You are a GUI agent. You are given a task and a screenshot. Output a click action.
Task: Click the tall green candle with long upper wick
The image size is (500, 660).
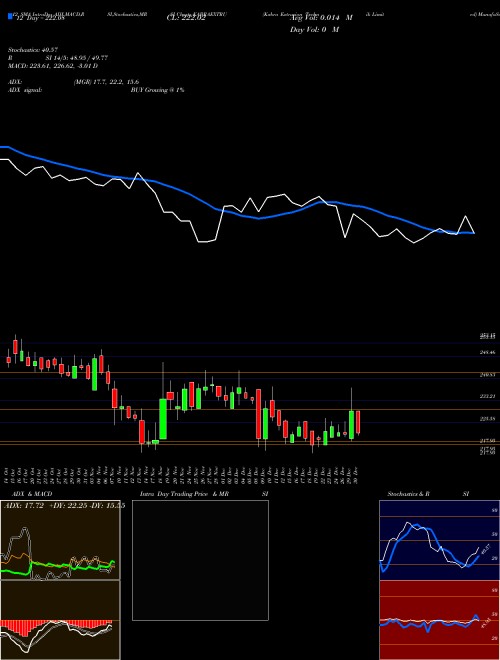163,419
